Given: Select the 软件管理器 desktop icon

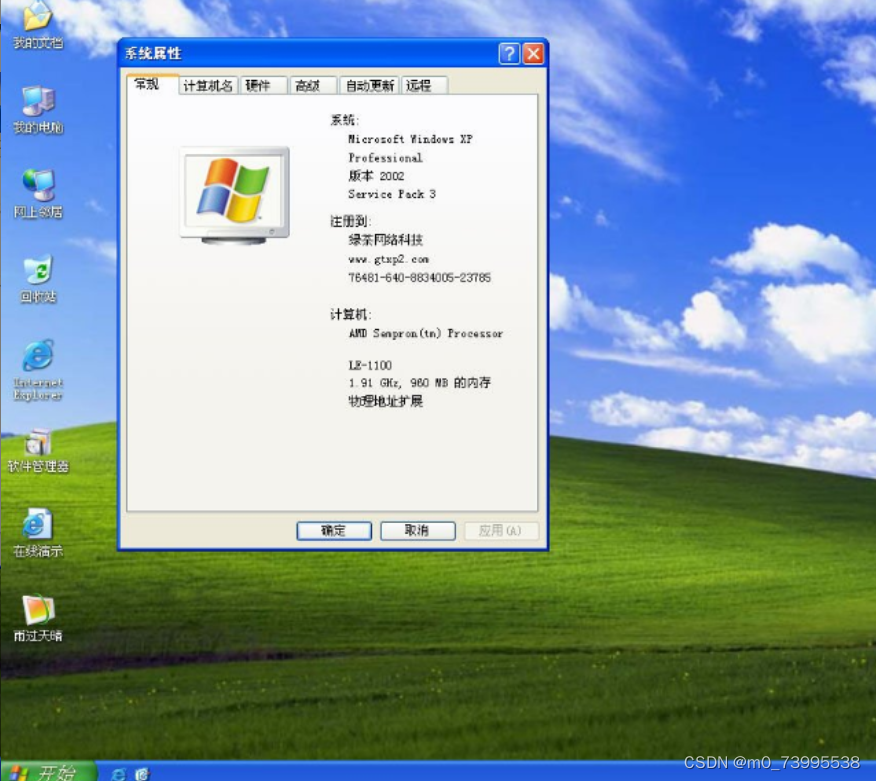Looking at the screenshot, I should tap(37, 450).
